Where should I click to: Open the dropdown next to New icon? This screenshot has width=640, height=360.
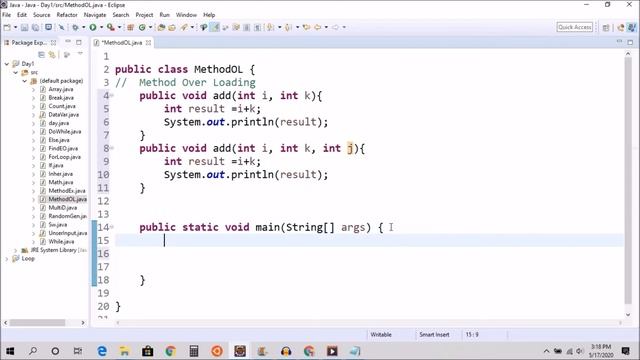point(16,27)
